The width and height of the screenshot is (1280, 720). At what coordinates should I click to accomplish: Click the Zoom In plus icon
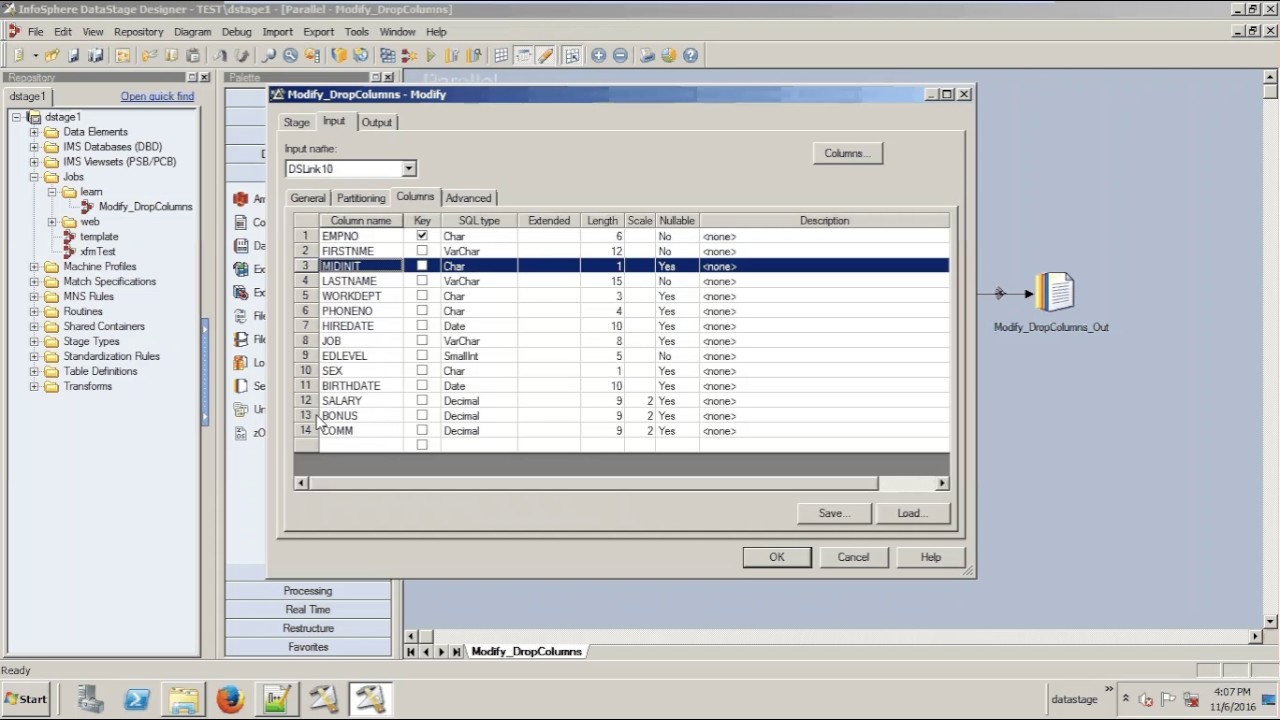(598, 56)
